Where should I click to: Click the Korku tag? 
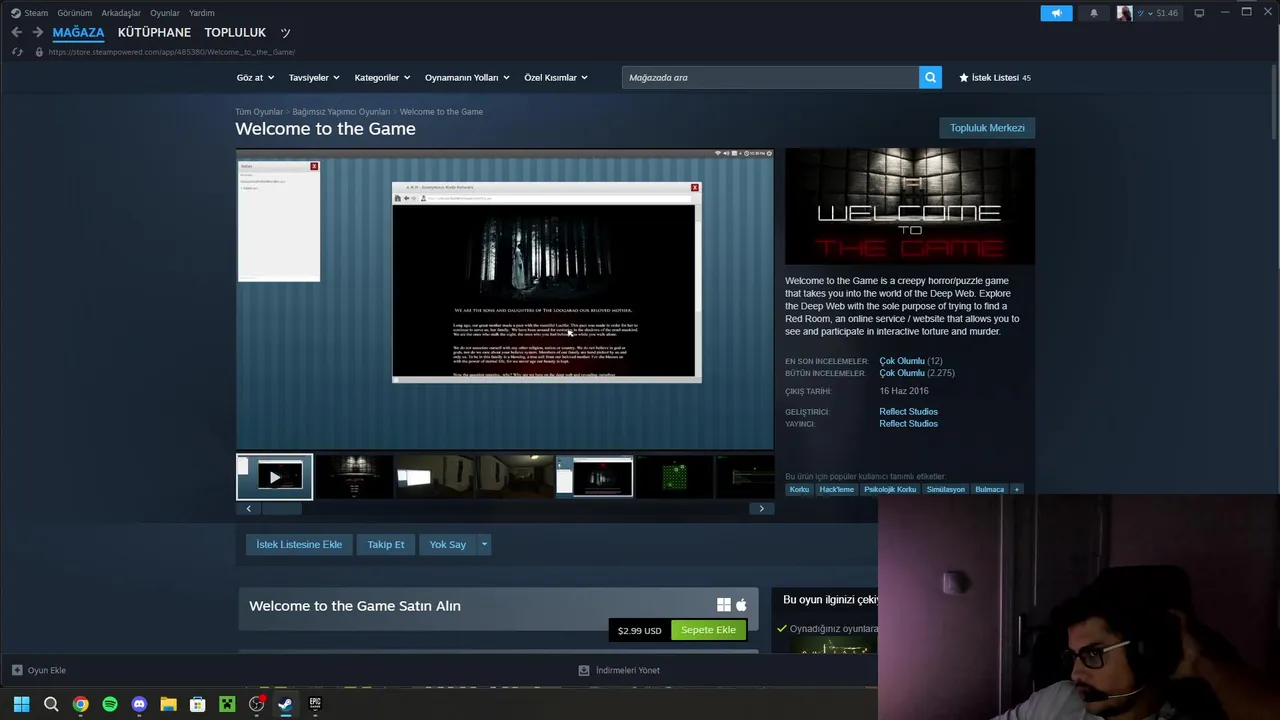pos(799,489)
